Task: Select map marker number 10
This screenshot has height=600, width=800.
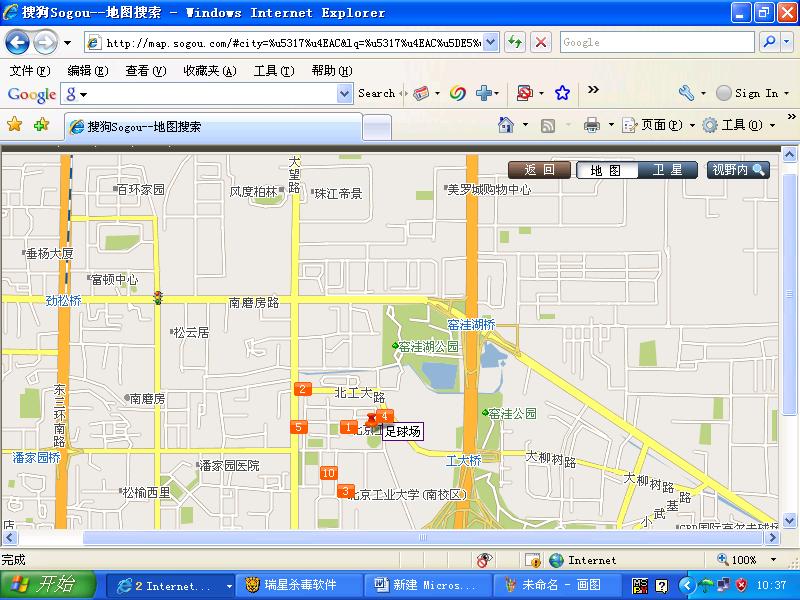Action: pyautogui.click(x=329, y=473)
